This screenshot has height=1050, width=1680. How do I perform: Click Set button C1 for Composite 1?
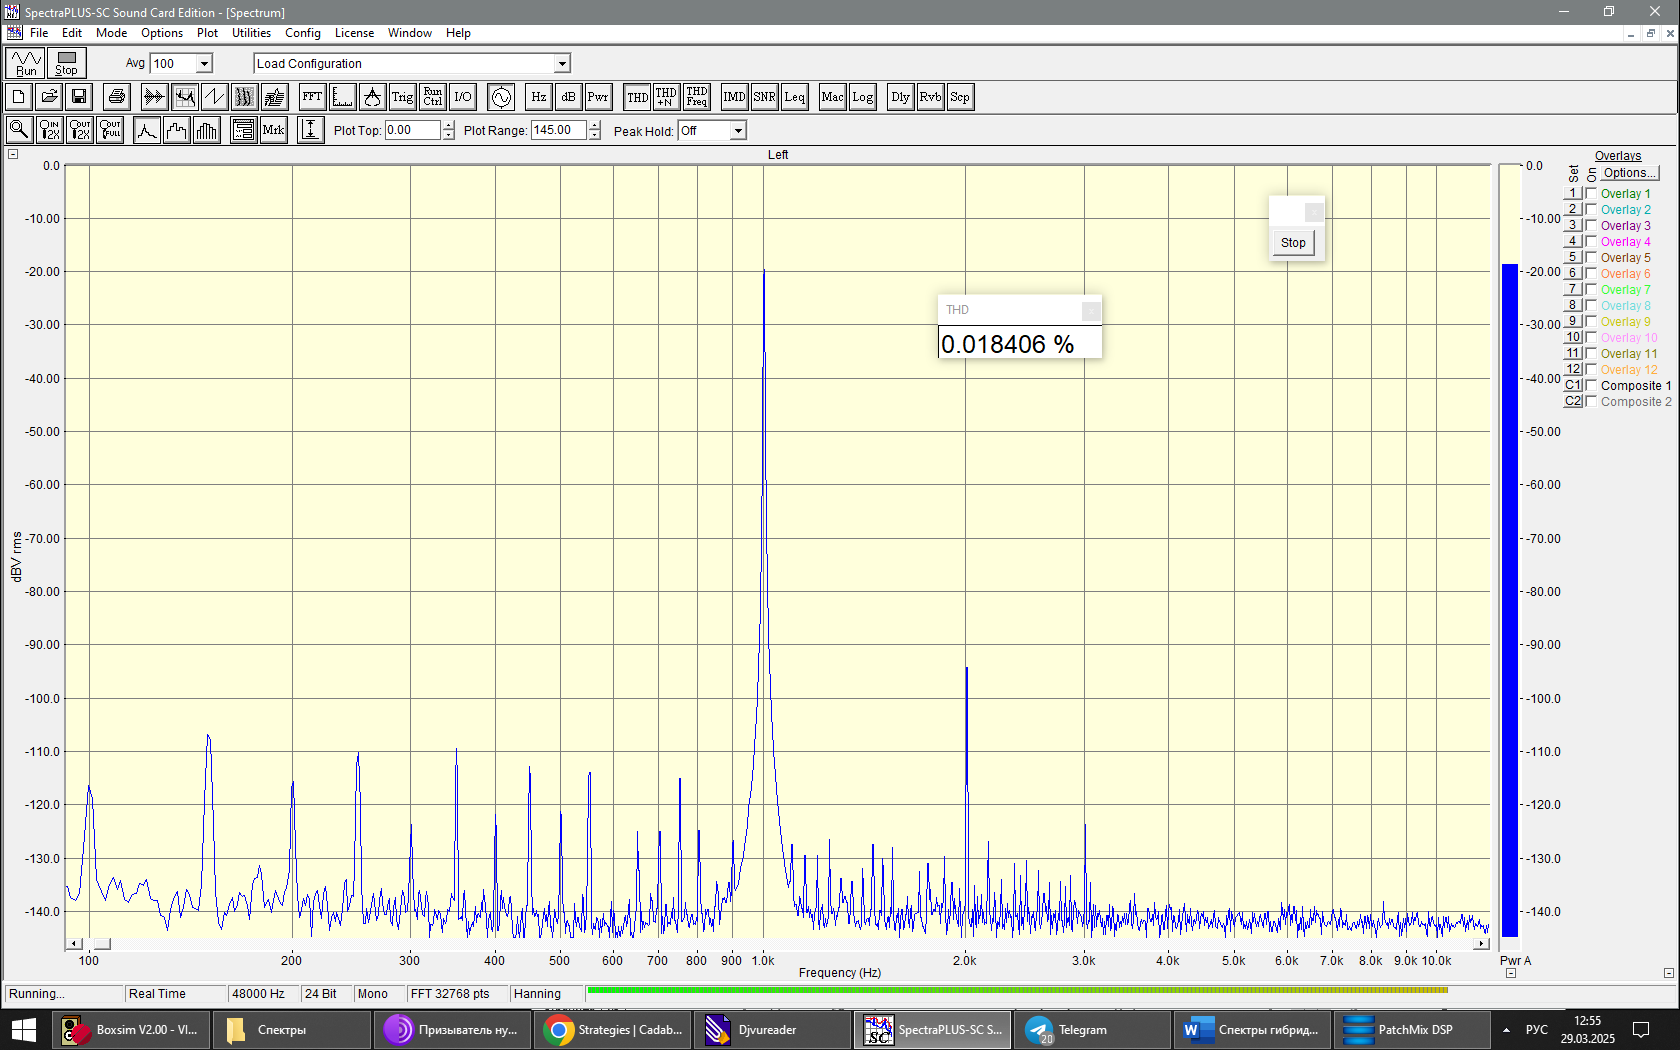(1573, 385)
